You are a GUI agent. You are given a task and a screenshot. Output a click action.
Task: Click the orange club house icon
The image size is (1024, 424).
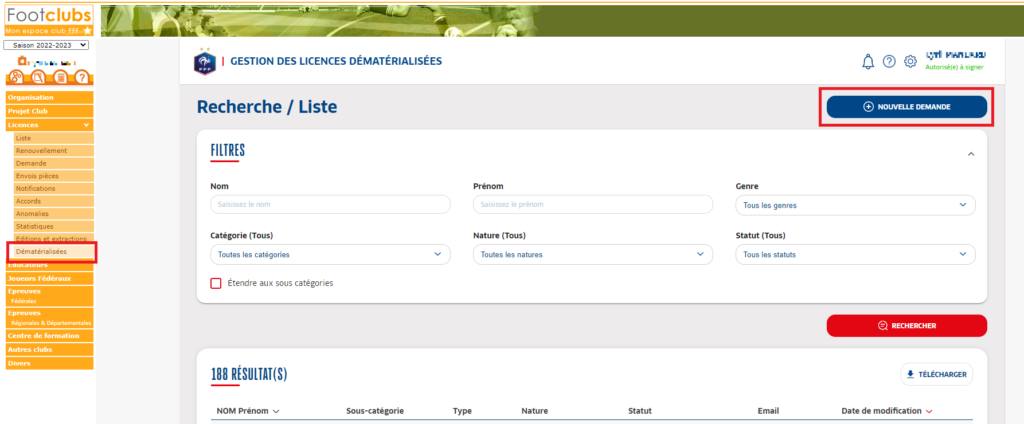pos(23,61)
